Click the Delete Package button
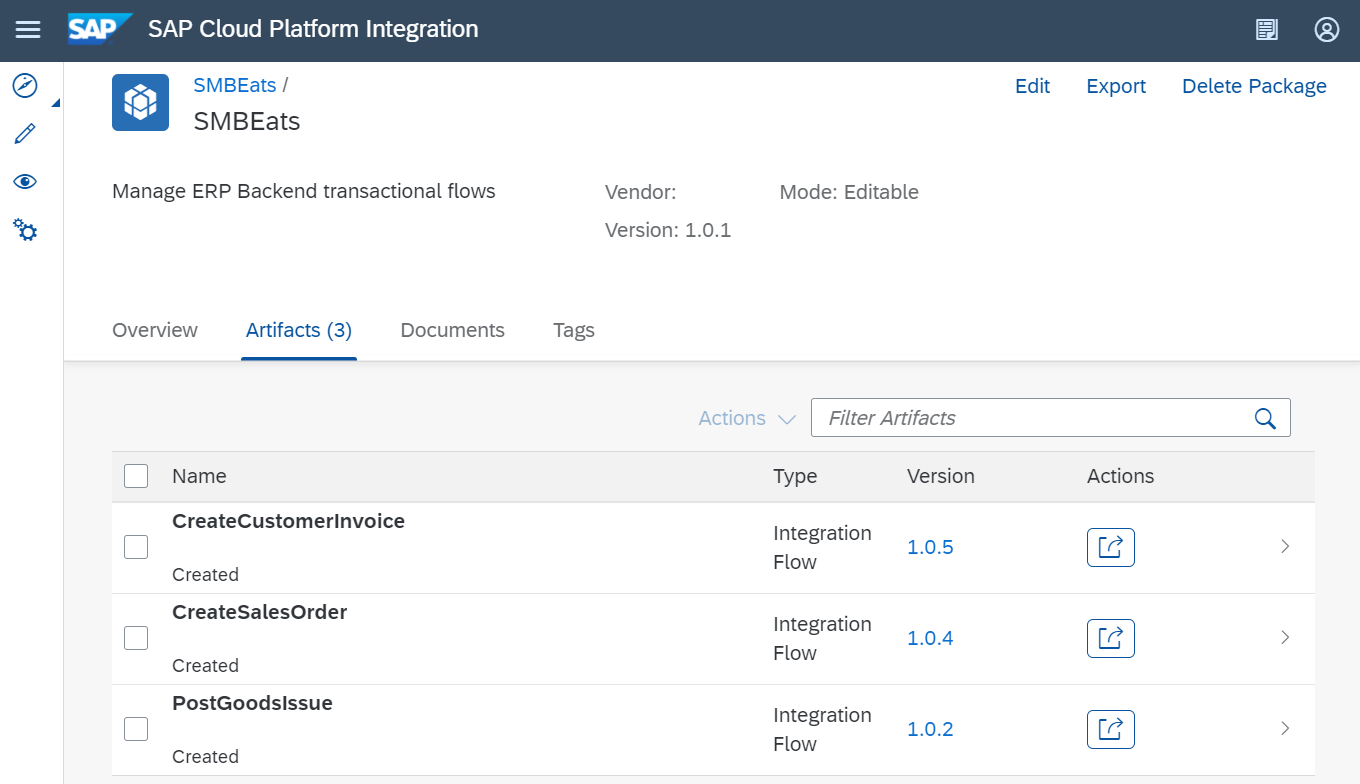The image size is (1360, 784). (x=1254, y=86)
